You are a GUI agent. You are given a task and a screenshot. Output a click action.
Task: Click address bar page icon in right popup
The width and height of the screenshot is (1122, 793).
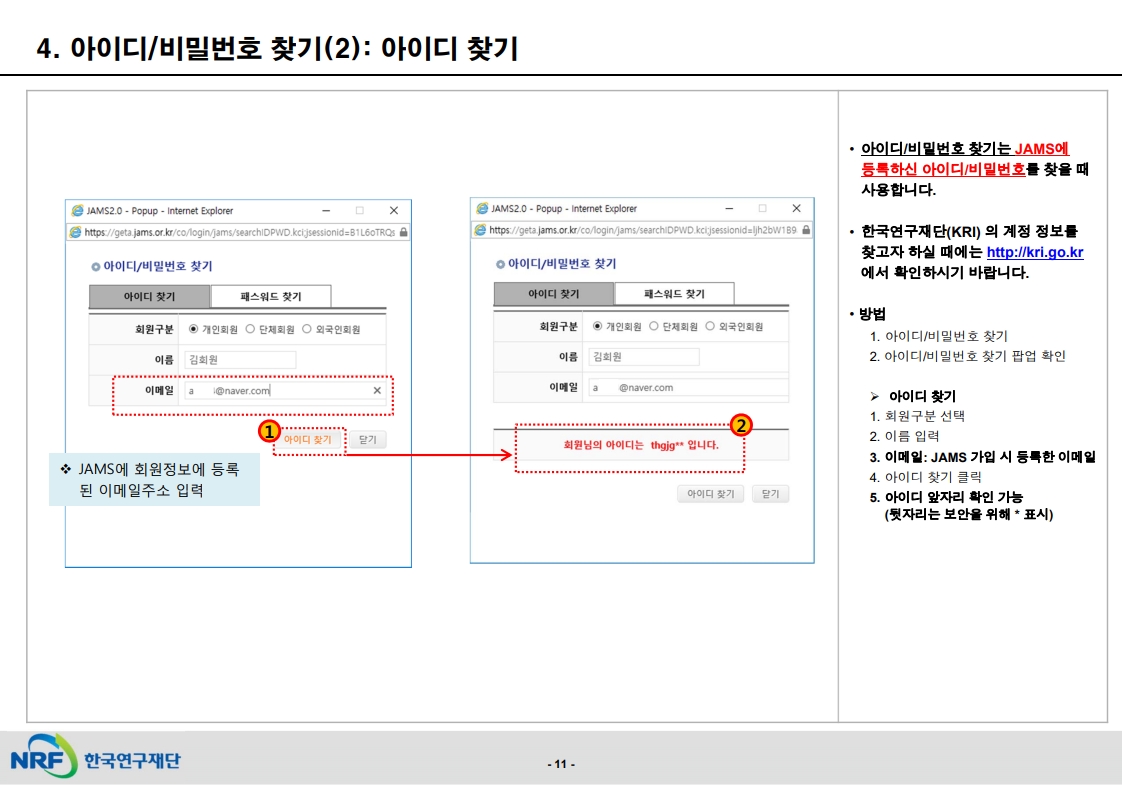click(x=480, y=230)
